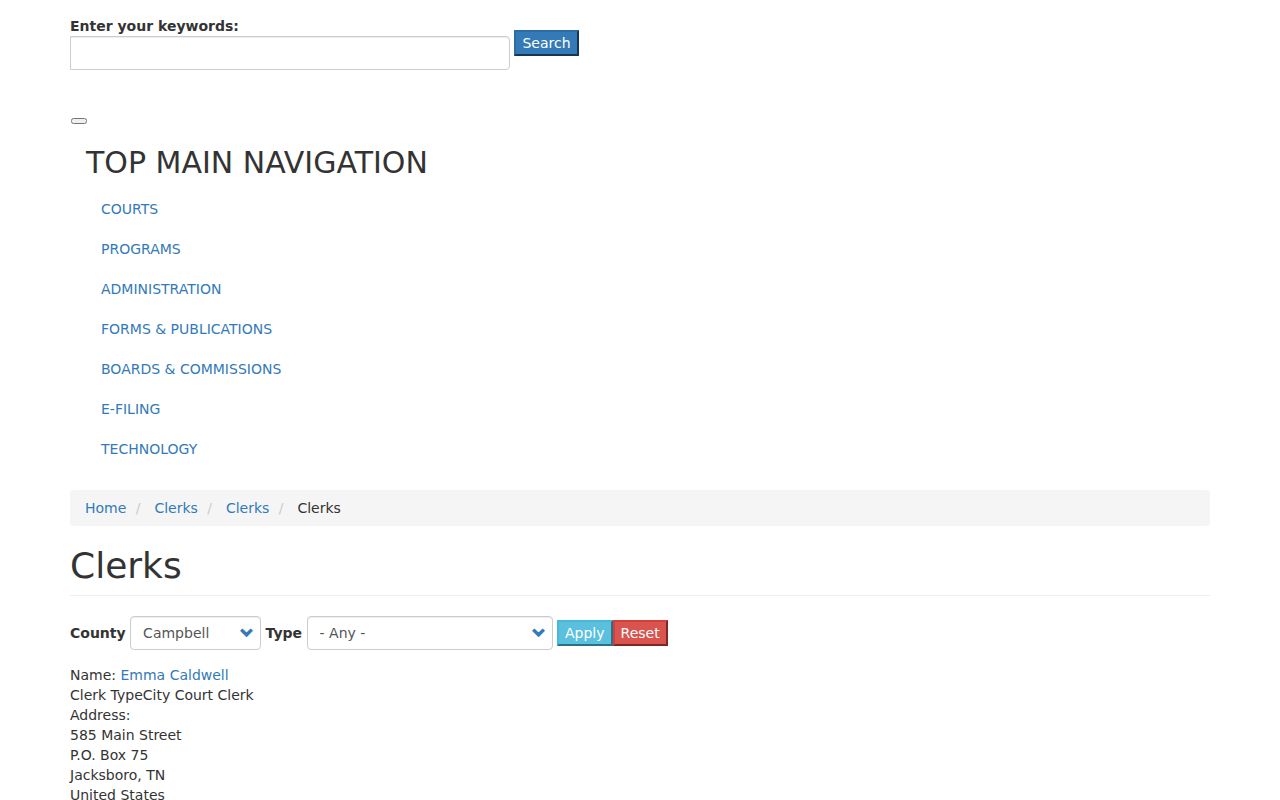Viewport: 1280px width, 800px height.
Task: Open Emma Caldwell clerk profile link
Action: tap(175, 675)
